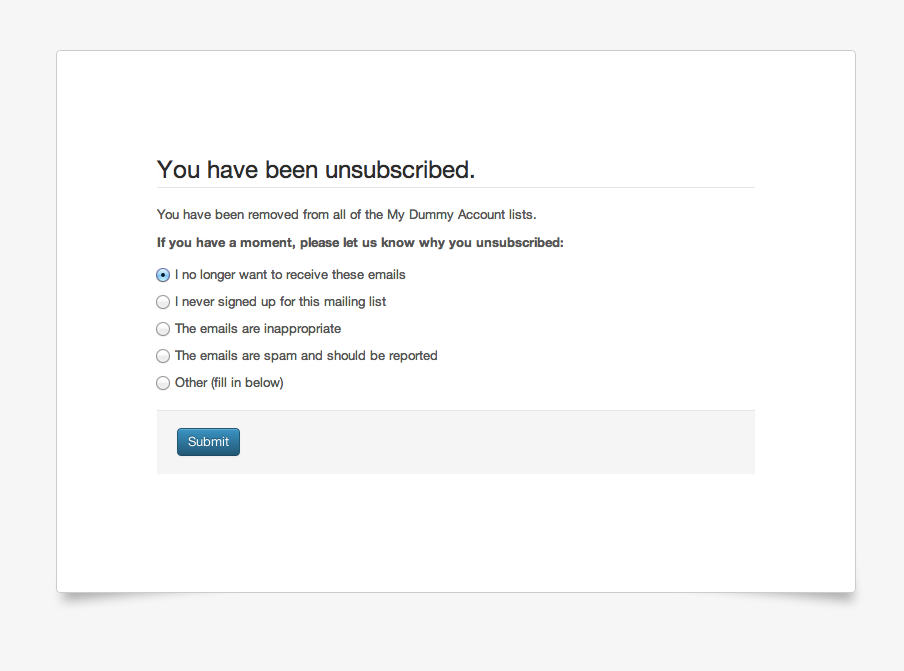Select the 'I no longer want to receive' radio button

click(x=163, y=275)
